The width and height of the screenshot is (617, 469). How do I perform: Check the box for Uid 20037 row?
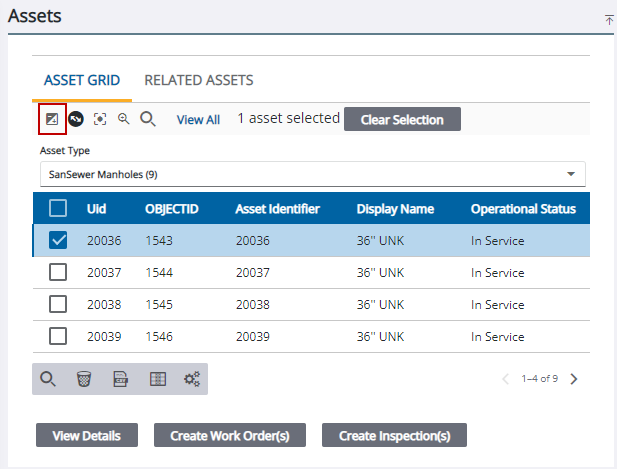[58, 272]
